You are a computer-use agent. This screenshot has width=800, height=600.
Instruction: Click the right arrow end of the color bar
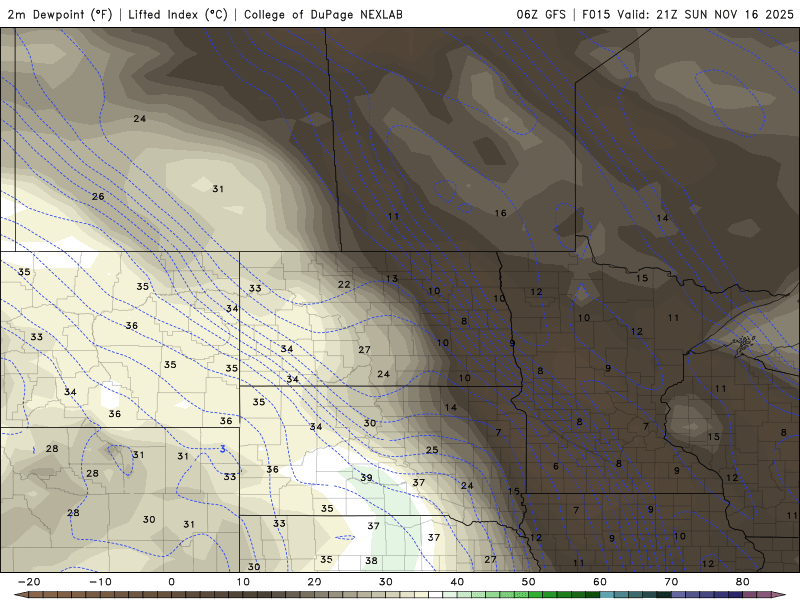[779, 594]
